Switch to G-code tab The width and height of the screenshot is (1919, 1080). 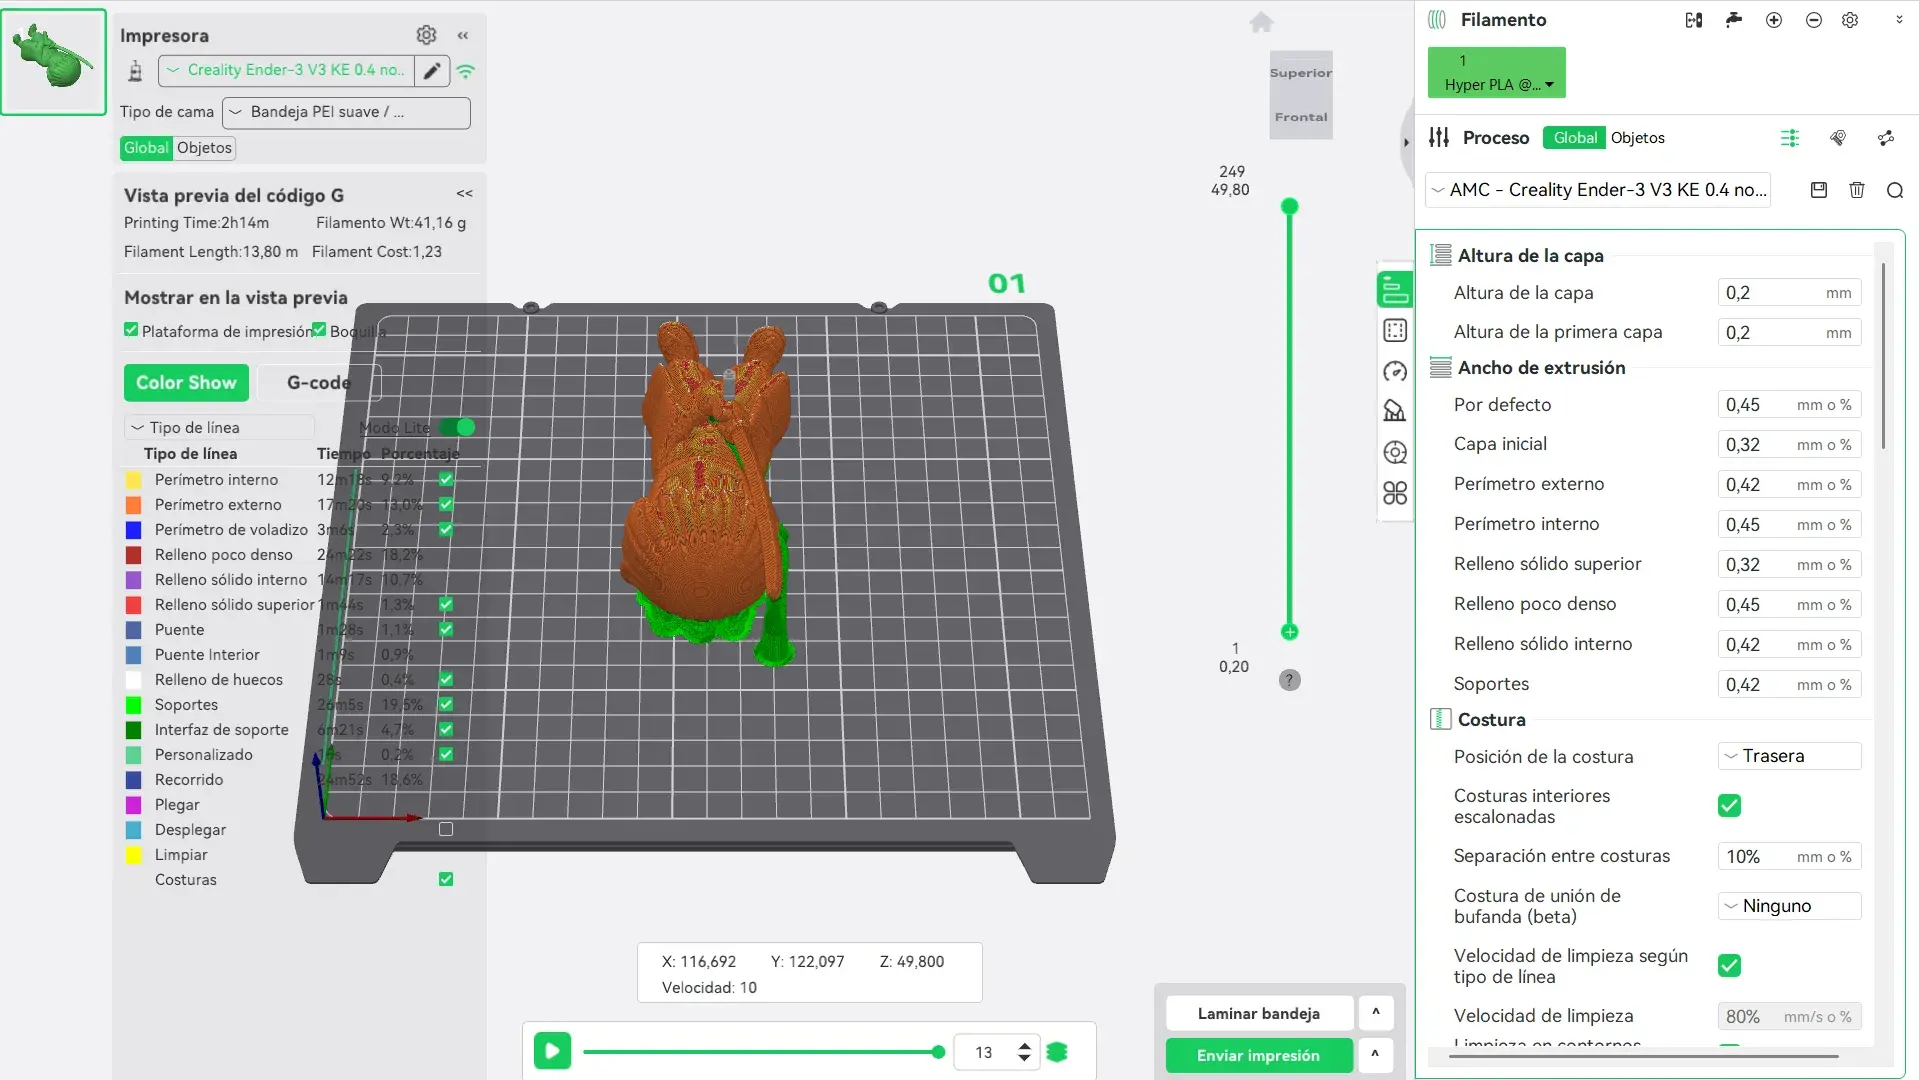point(318,383)
